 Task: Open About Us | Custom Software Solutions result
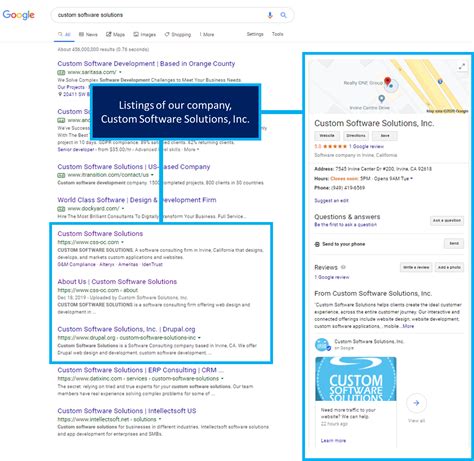click(x=117, y=282)
